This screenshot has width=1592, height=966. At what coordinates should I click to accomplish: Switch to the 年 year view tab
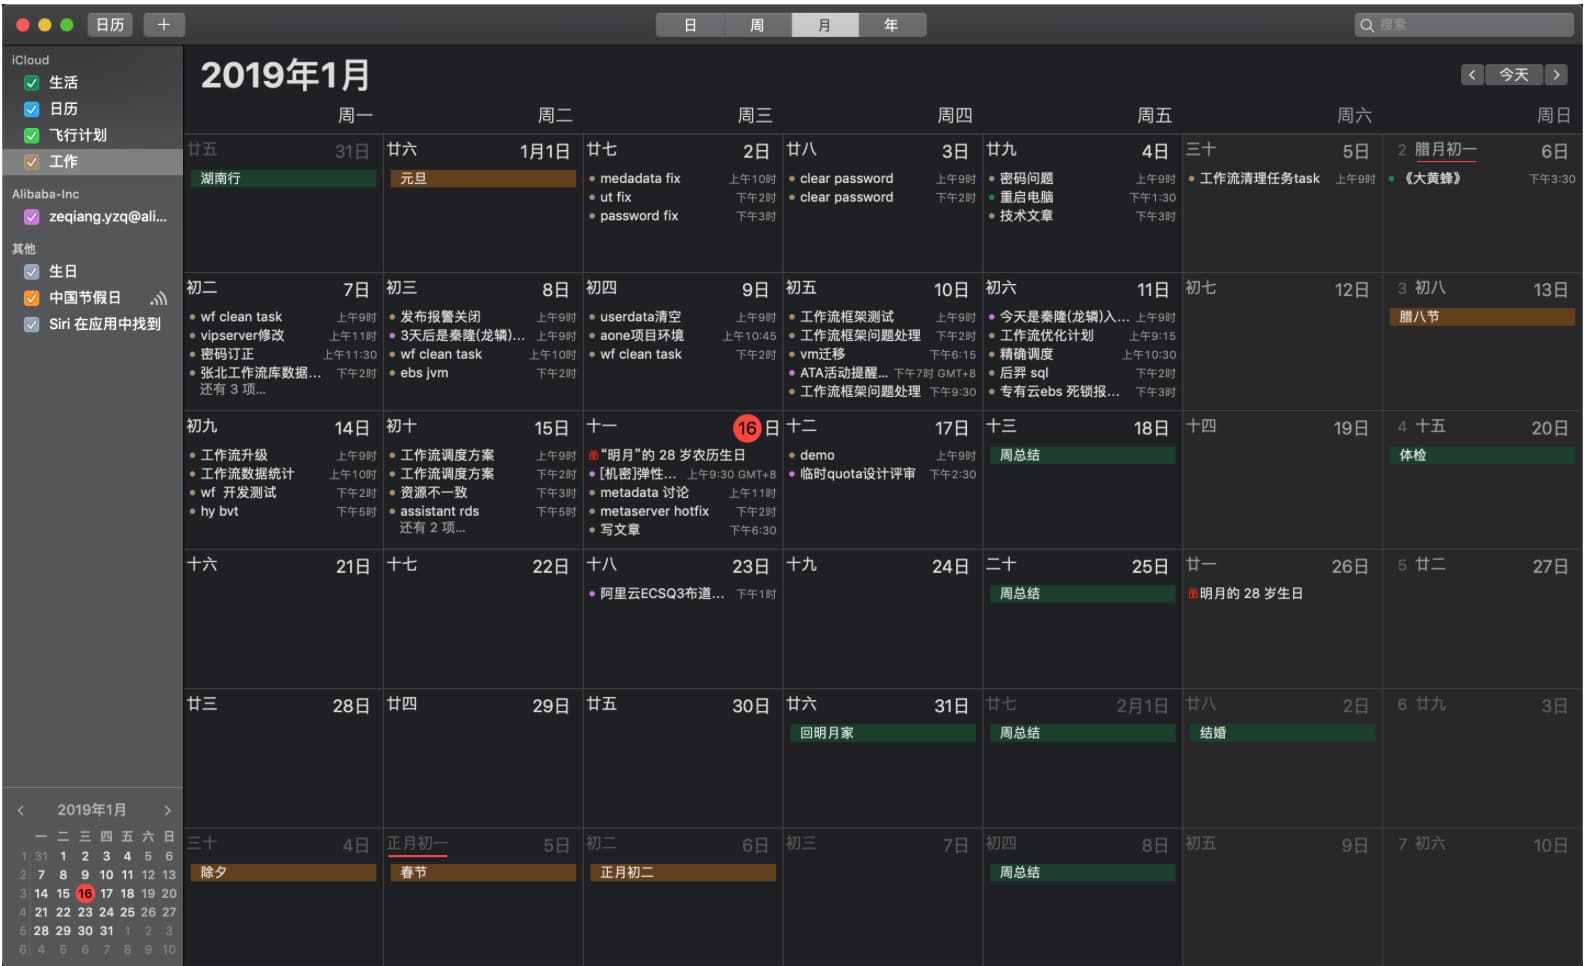(x=891, y=25)
